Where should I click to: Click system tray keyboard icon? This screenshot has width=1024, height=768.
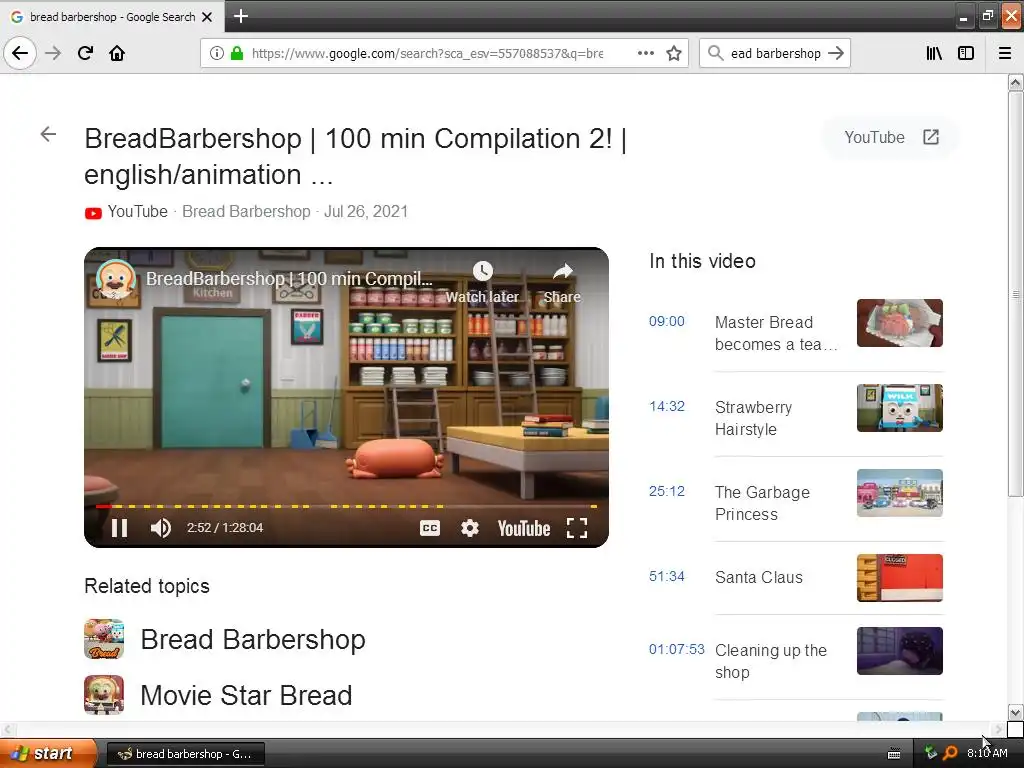point(894,754)
